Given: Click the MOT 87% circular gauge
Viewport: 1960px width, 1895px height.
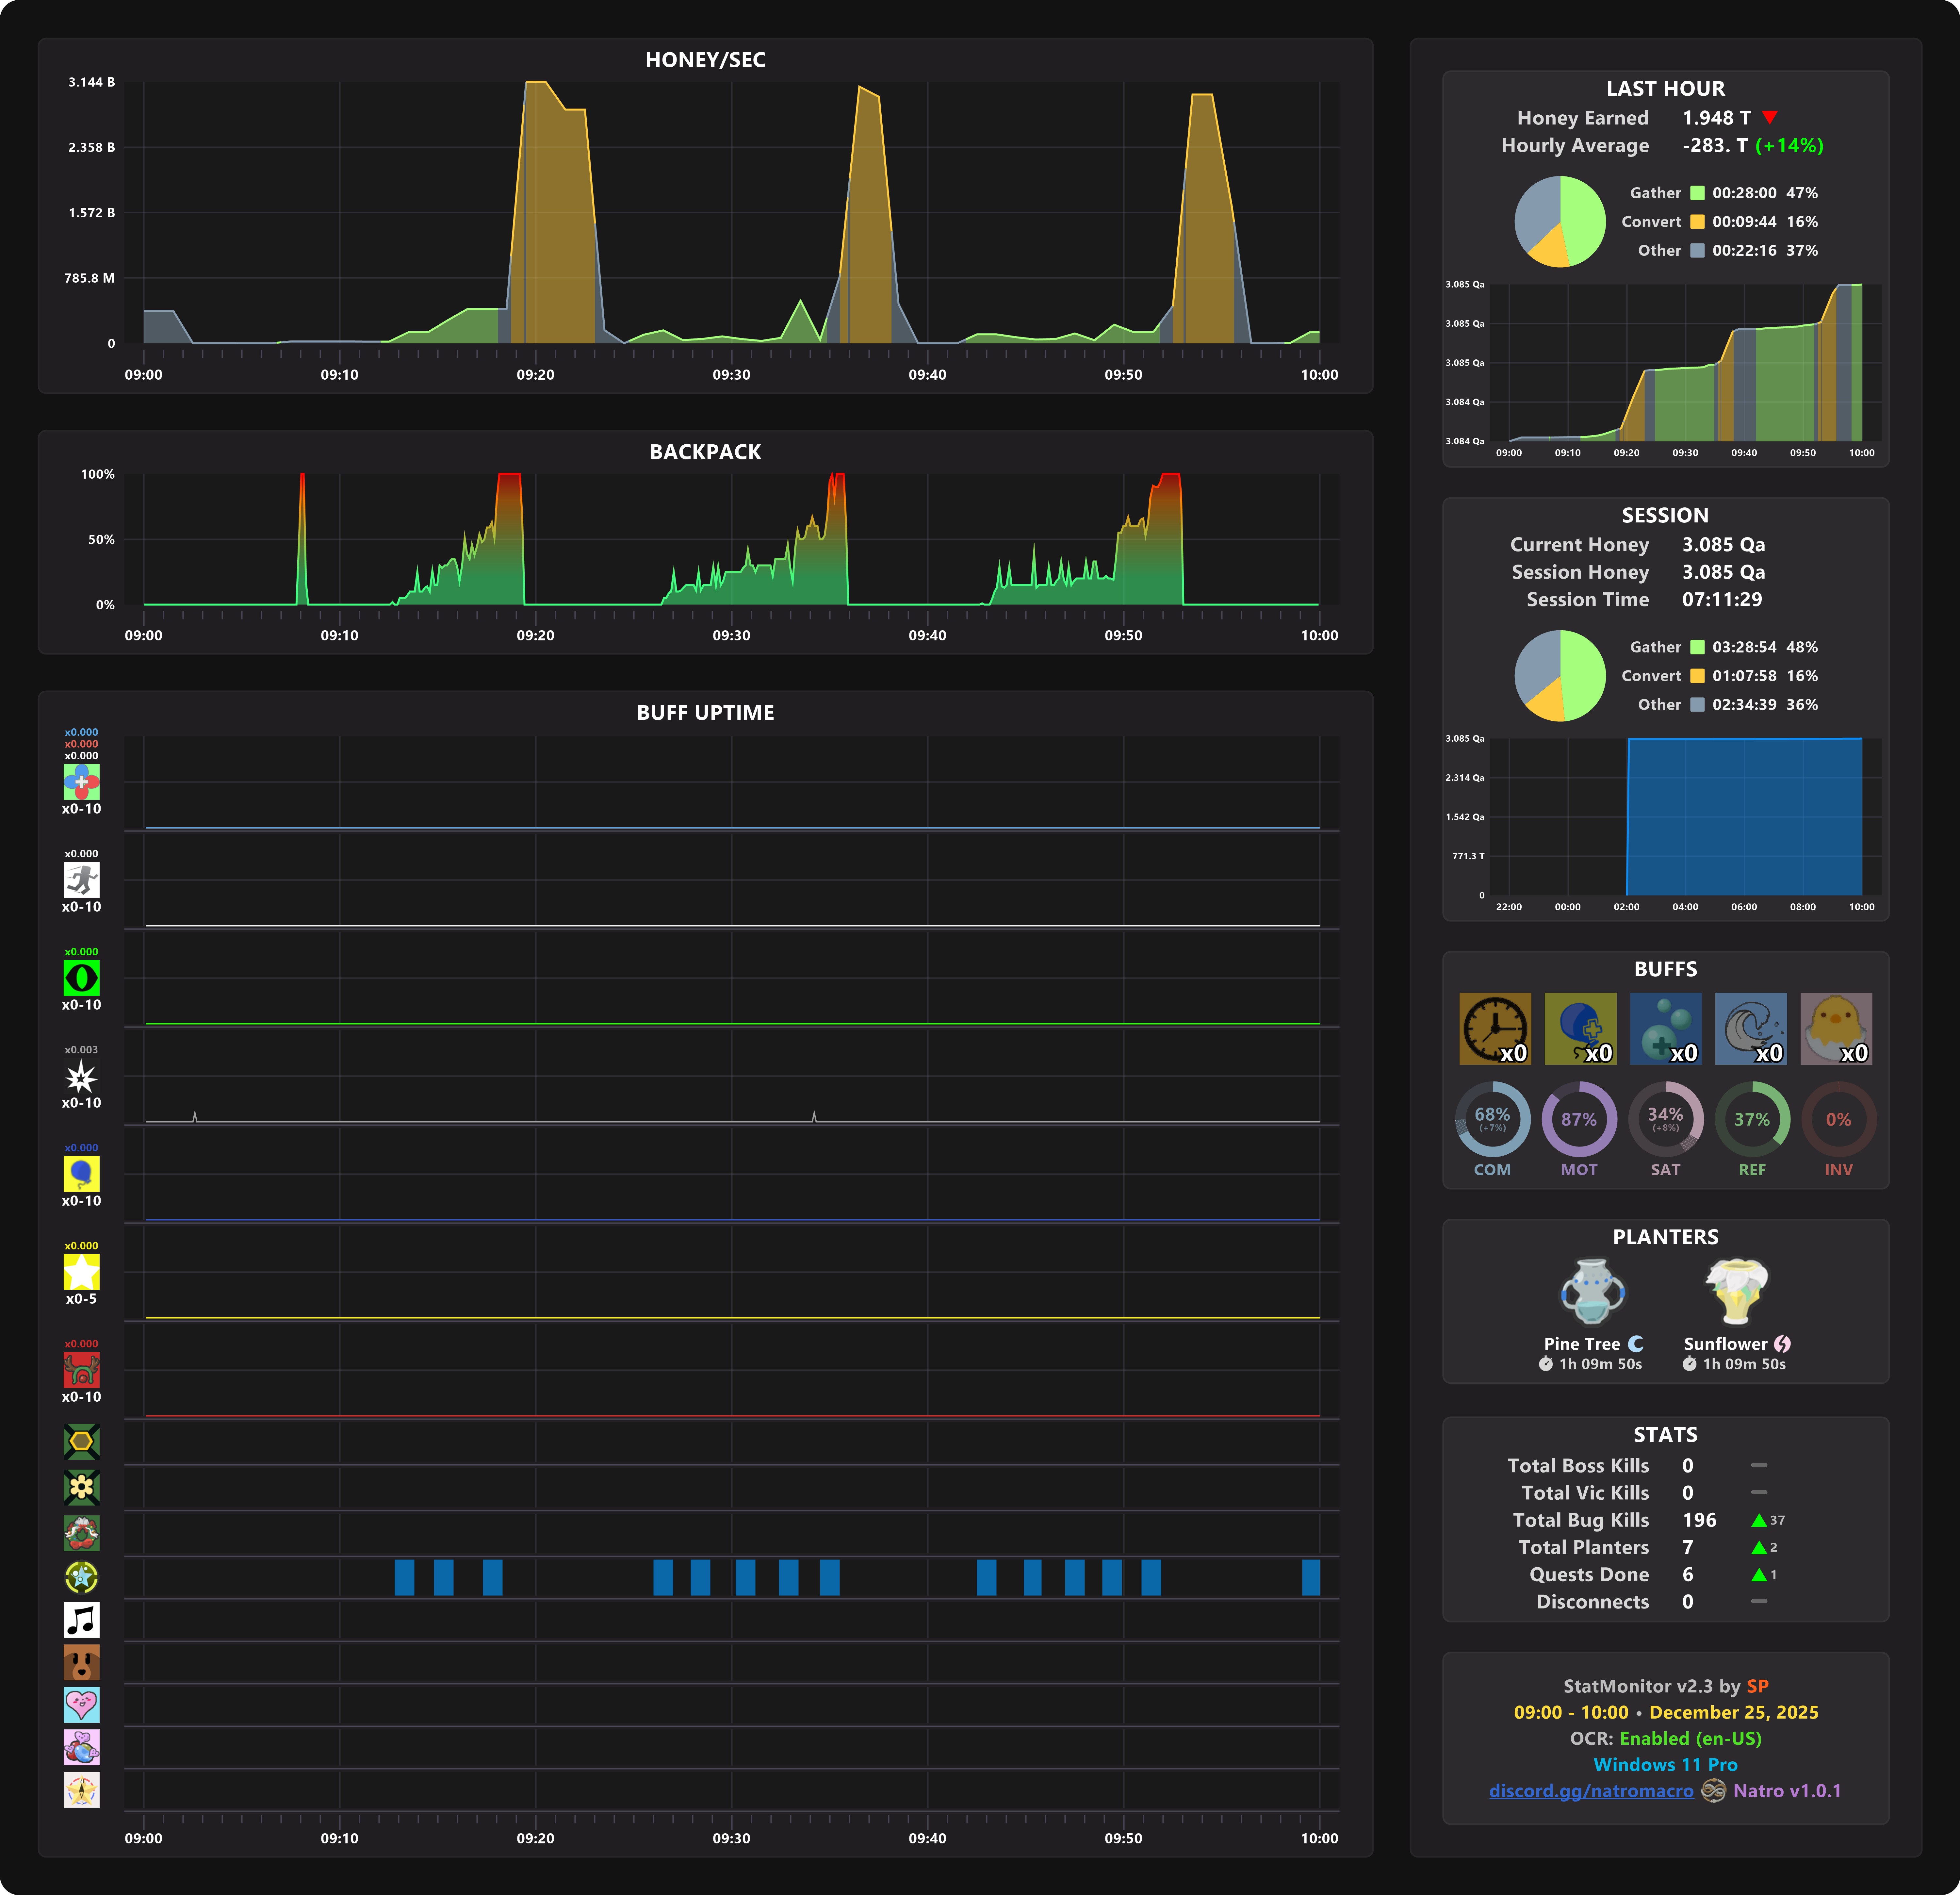Looking at the screenshot, I should 1579,1119.
